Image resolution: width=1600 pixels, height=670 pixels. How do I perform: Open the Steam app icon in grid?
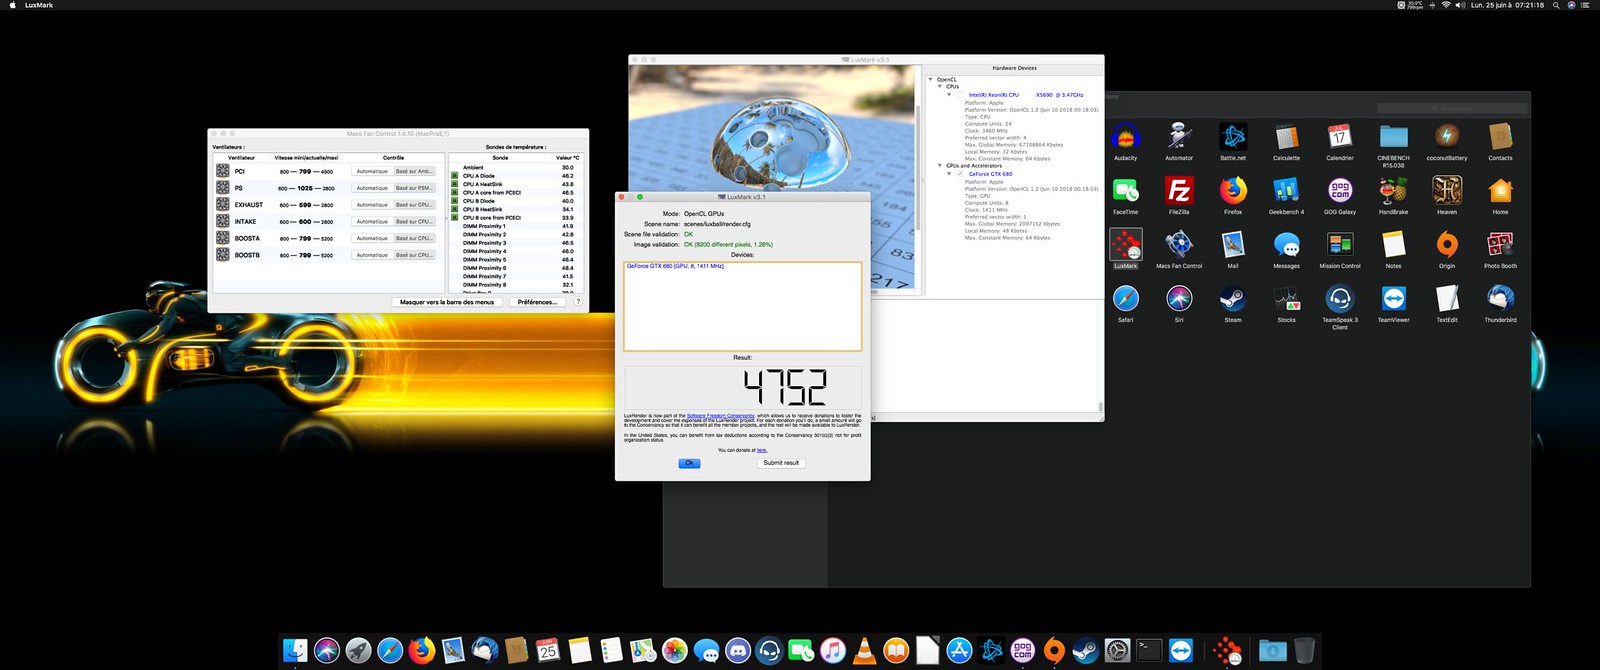coord(1233,298)
